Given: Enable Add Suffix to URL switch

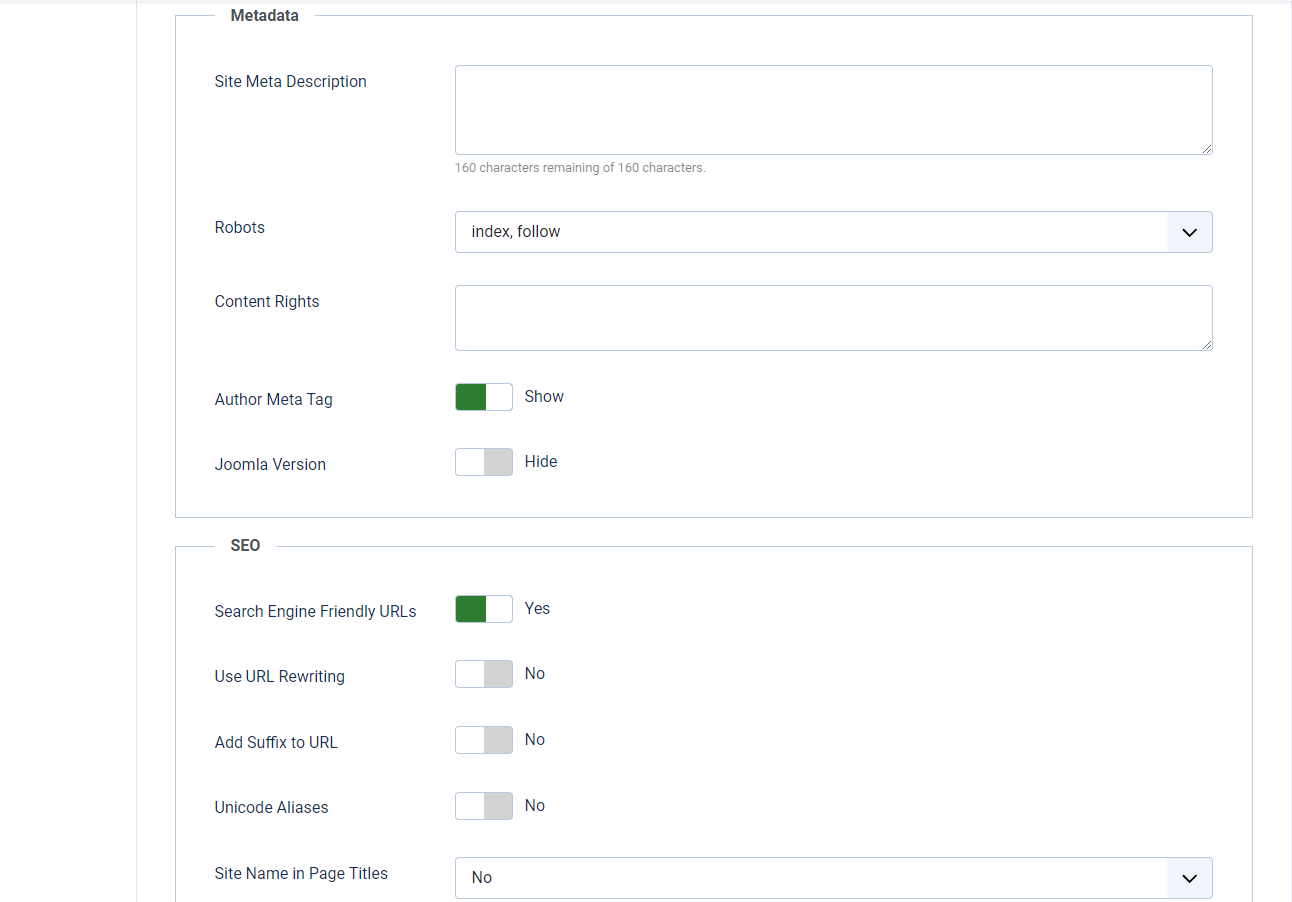Looking at the screenshot, I should 484,740.
